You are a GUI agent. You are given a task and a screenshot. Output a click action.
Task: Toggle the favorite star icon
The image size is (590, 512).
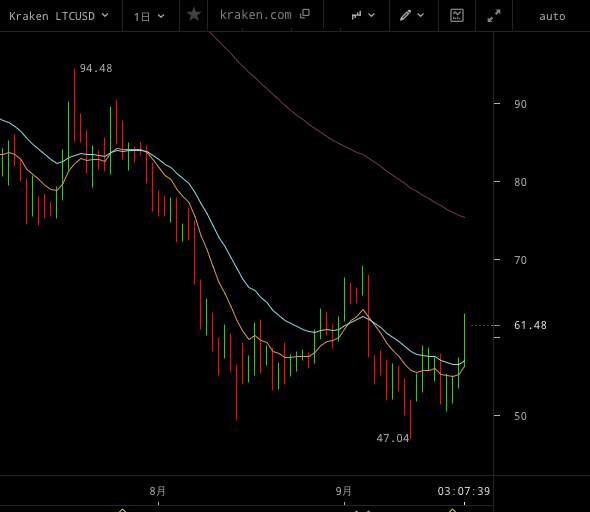point(194,15)
